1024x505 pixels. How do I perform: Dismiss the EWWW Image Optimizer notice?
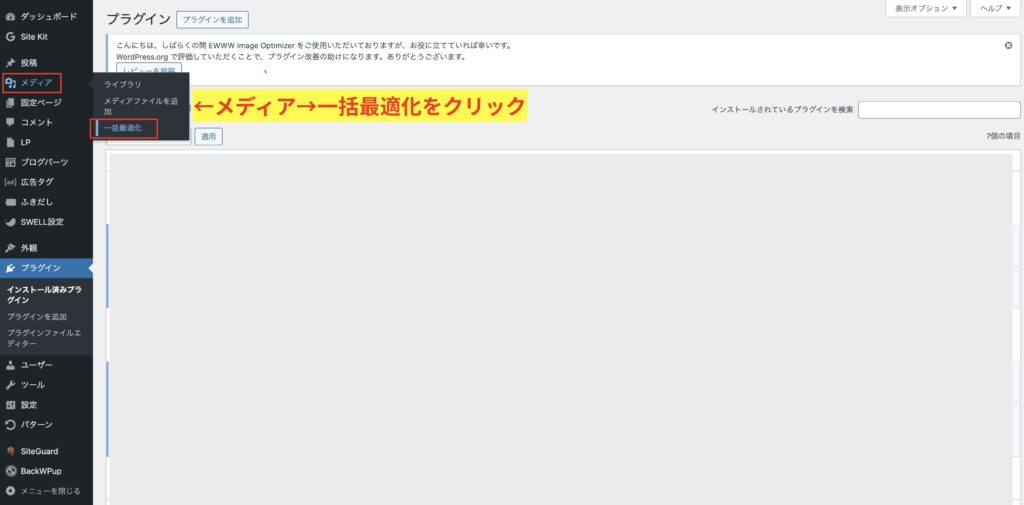point(1008,45)
